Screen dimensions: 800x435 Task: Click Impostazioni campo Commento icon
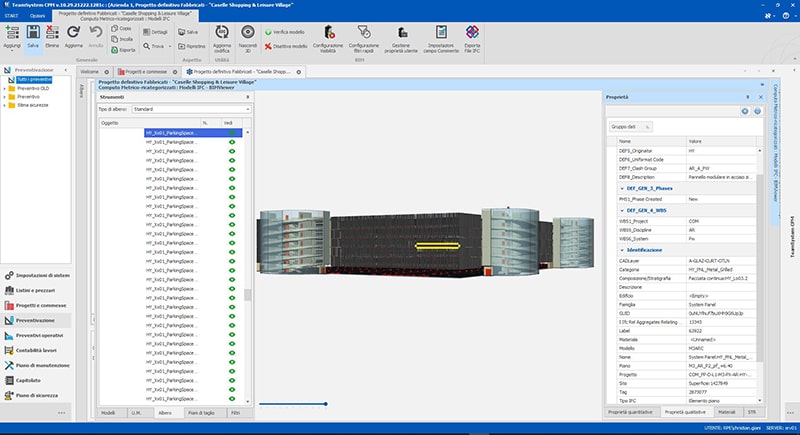(441, 33)
